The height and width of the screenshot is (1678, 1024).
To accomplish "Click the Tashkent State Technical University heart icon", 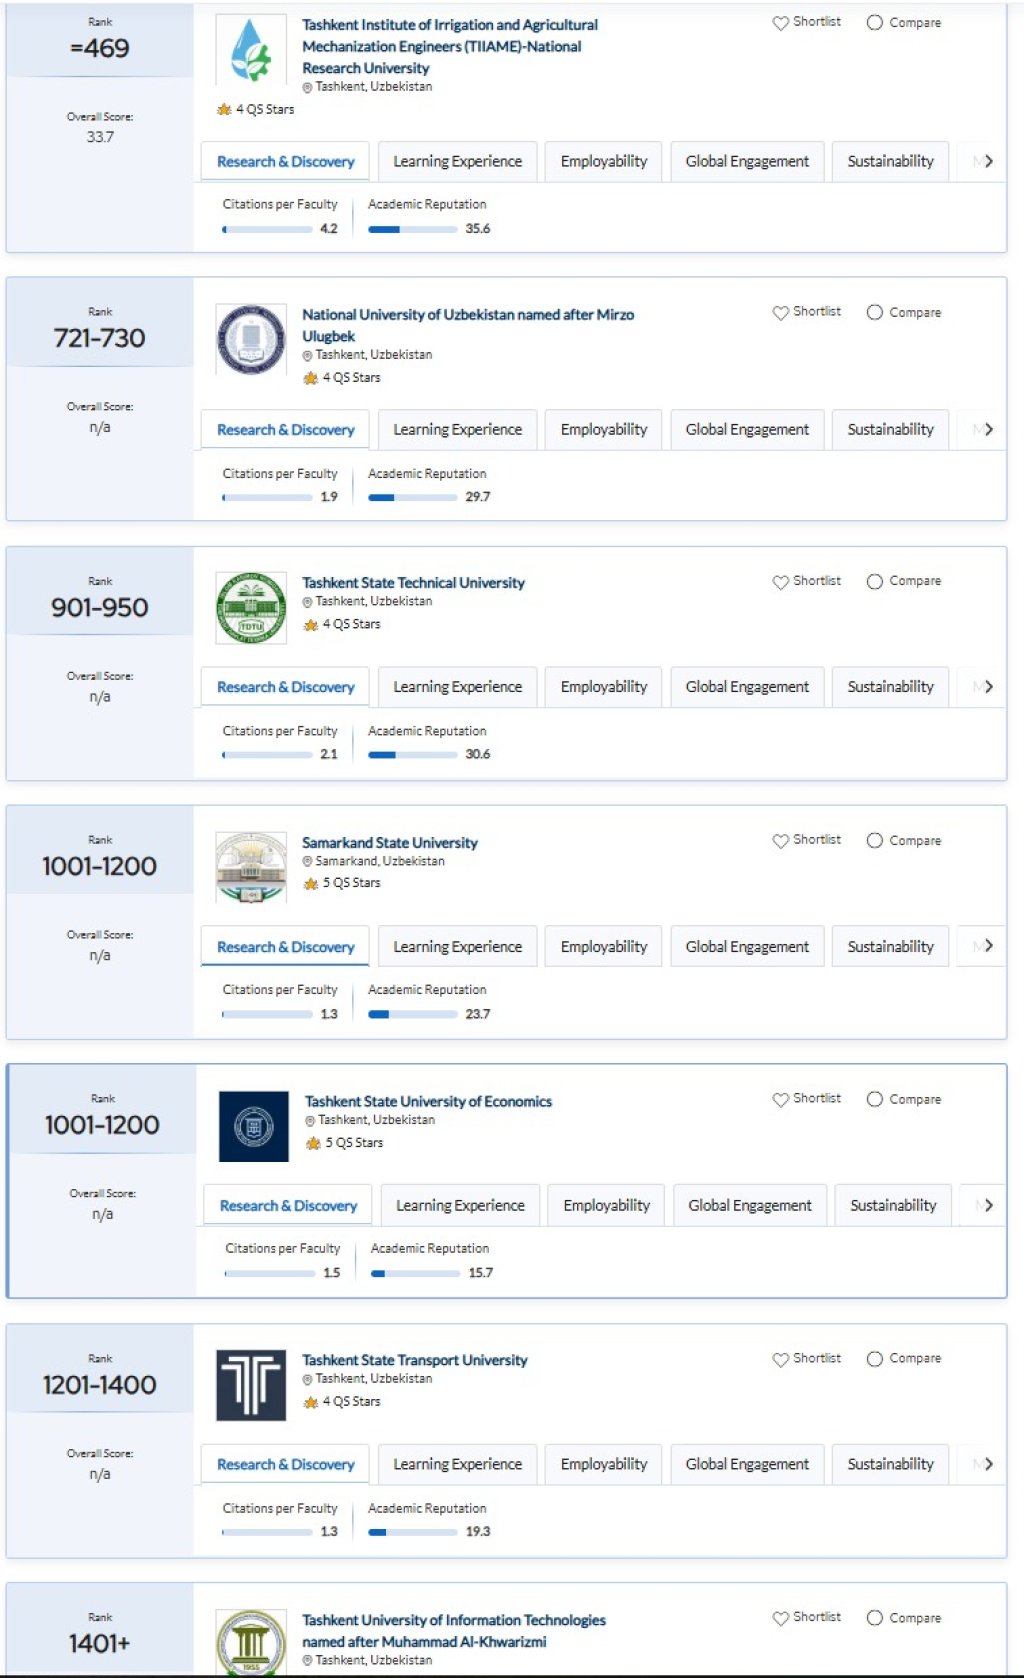I will [780, 582].
